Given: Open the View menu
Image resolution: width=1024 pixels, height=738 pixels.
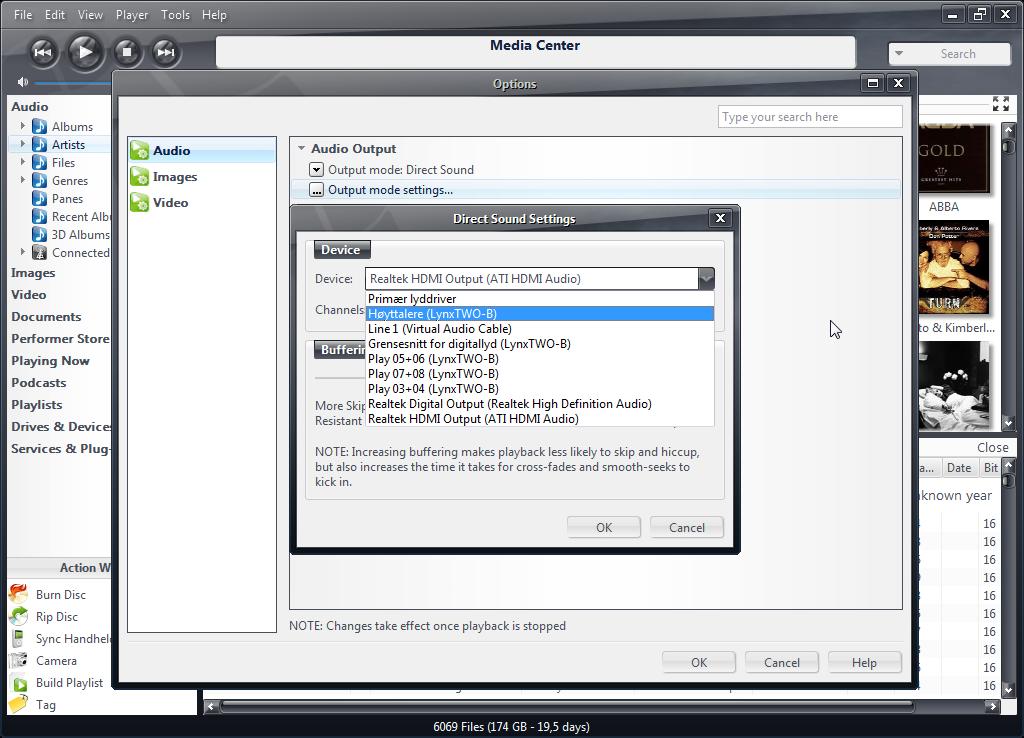Looking at the screenshot, I should (x=90, y=14).
